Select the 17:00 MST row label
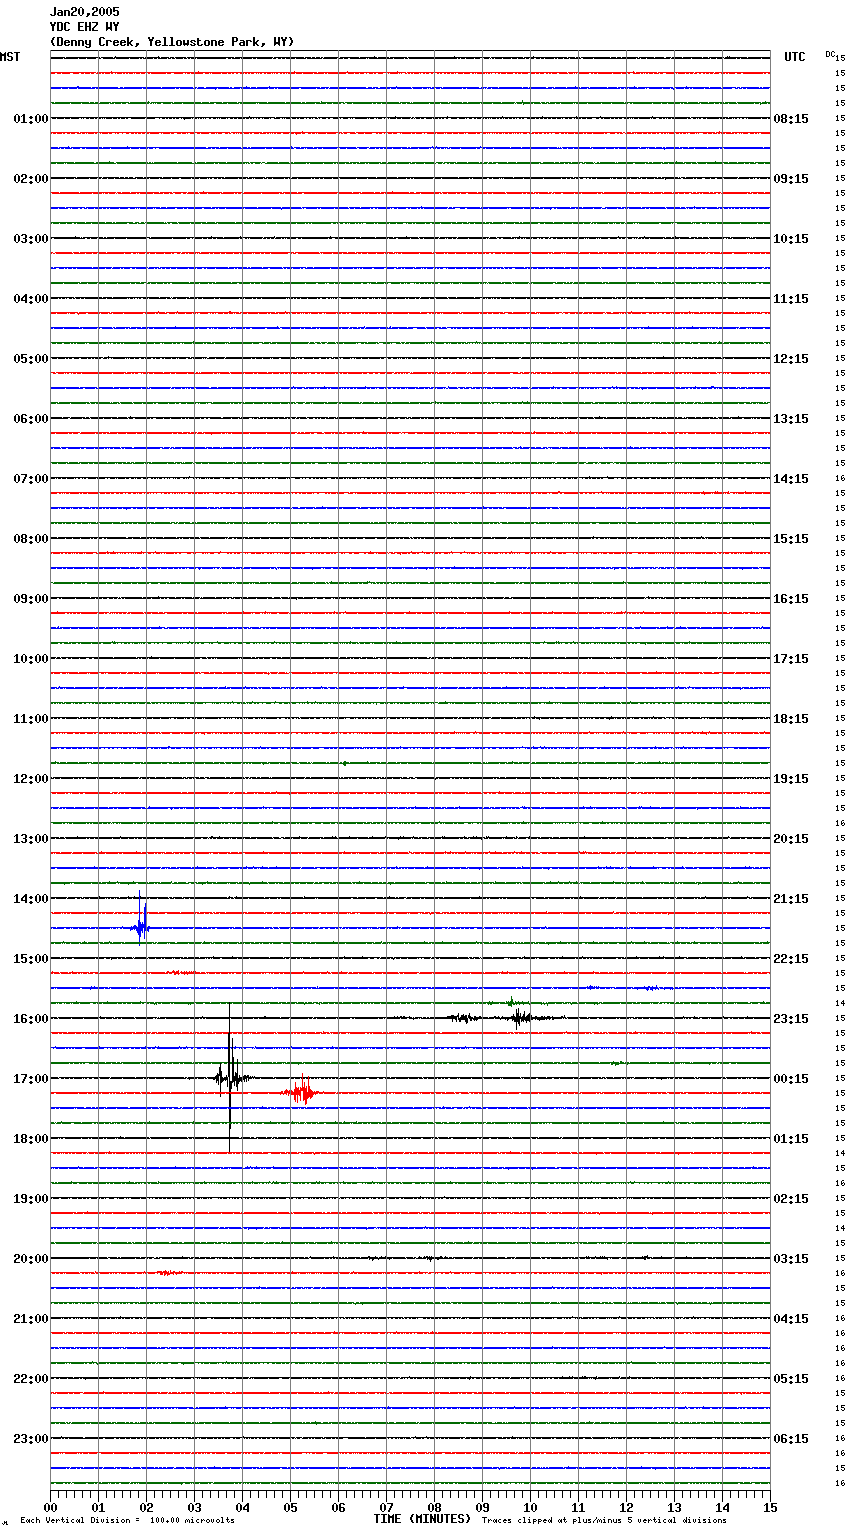This screenshot has width=850, height=1534. click(30, 1079)
